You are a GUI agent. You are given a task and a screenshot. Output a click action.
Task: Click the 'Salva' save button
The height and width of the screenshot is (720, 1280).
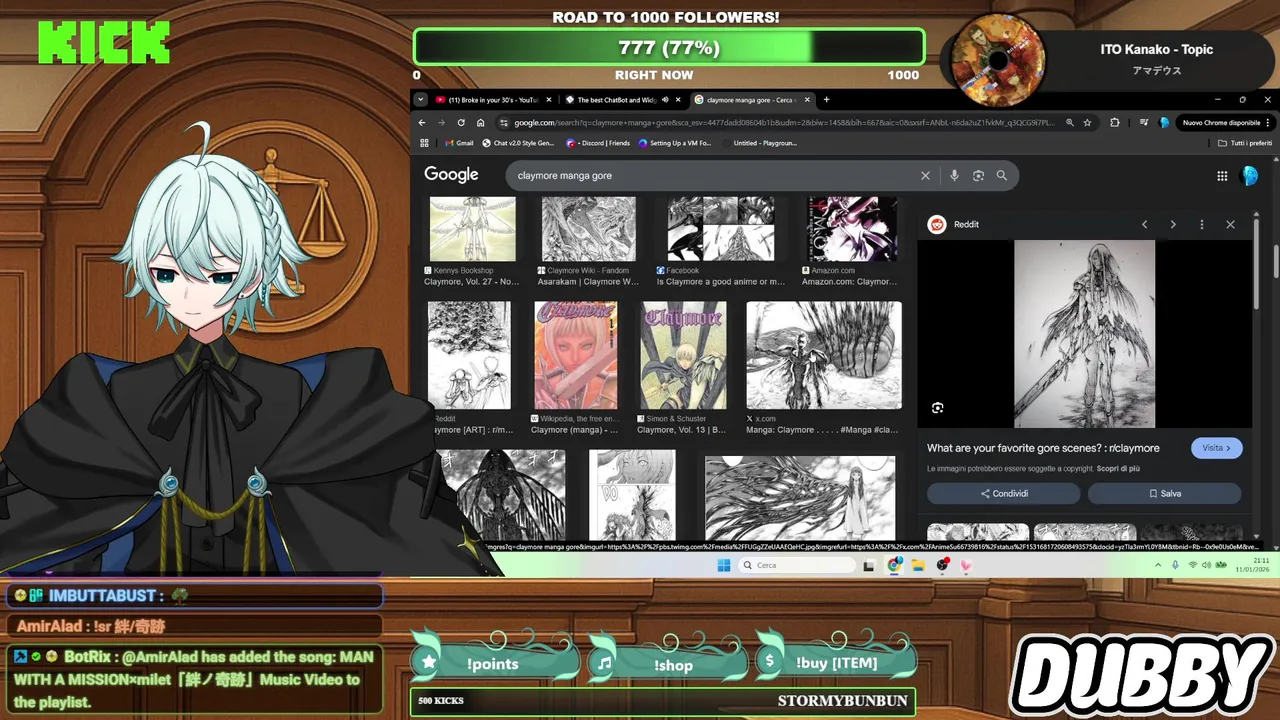1164,493
